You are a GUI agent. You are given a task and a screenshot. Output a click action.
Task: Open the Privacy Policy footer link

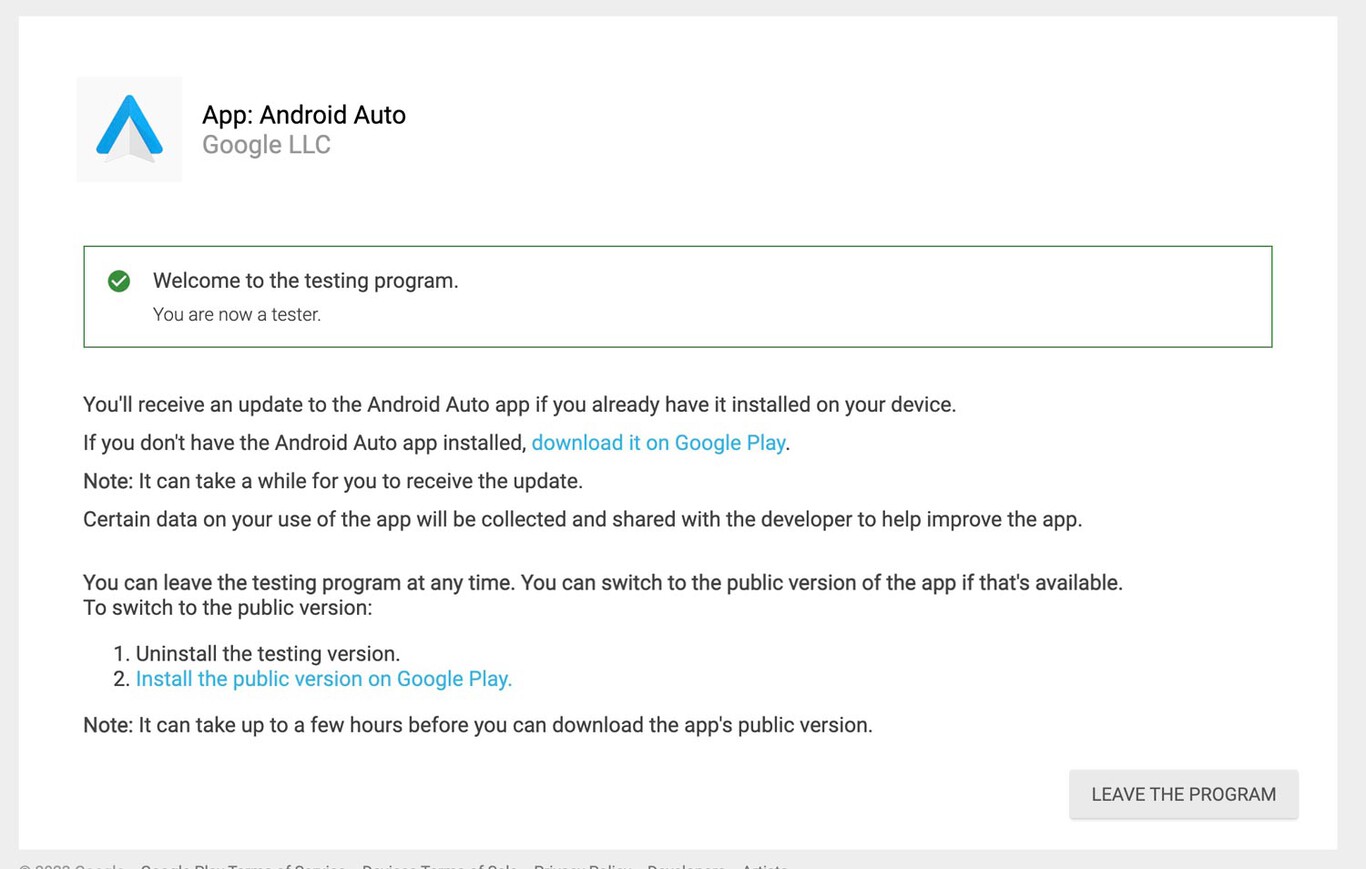(x=582, y=867)
